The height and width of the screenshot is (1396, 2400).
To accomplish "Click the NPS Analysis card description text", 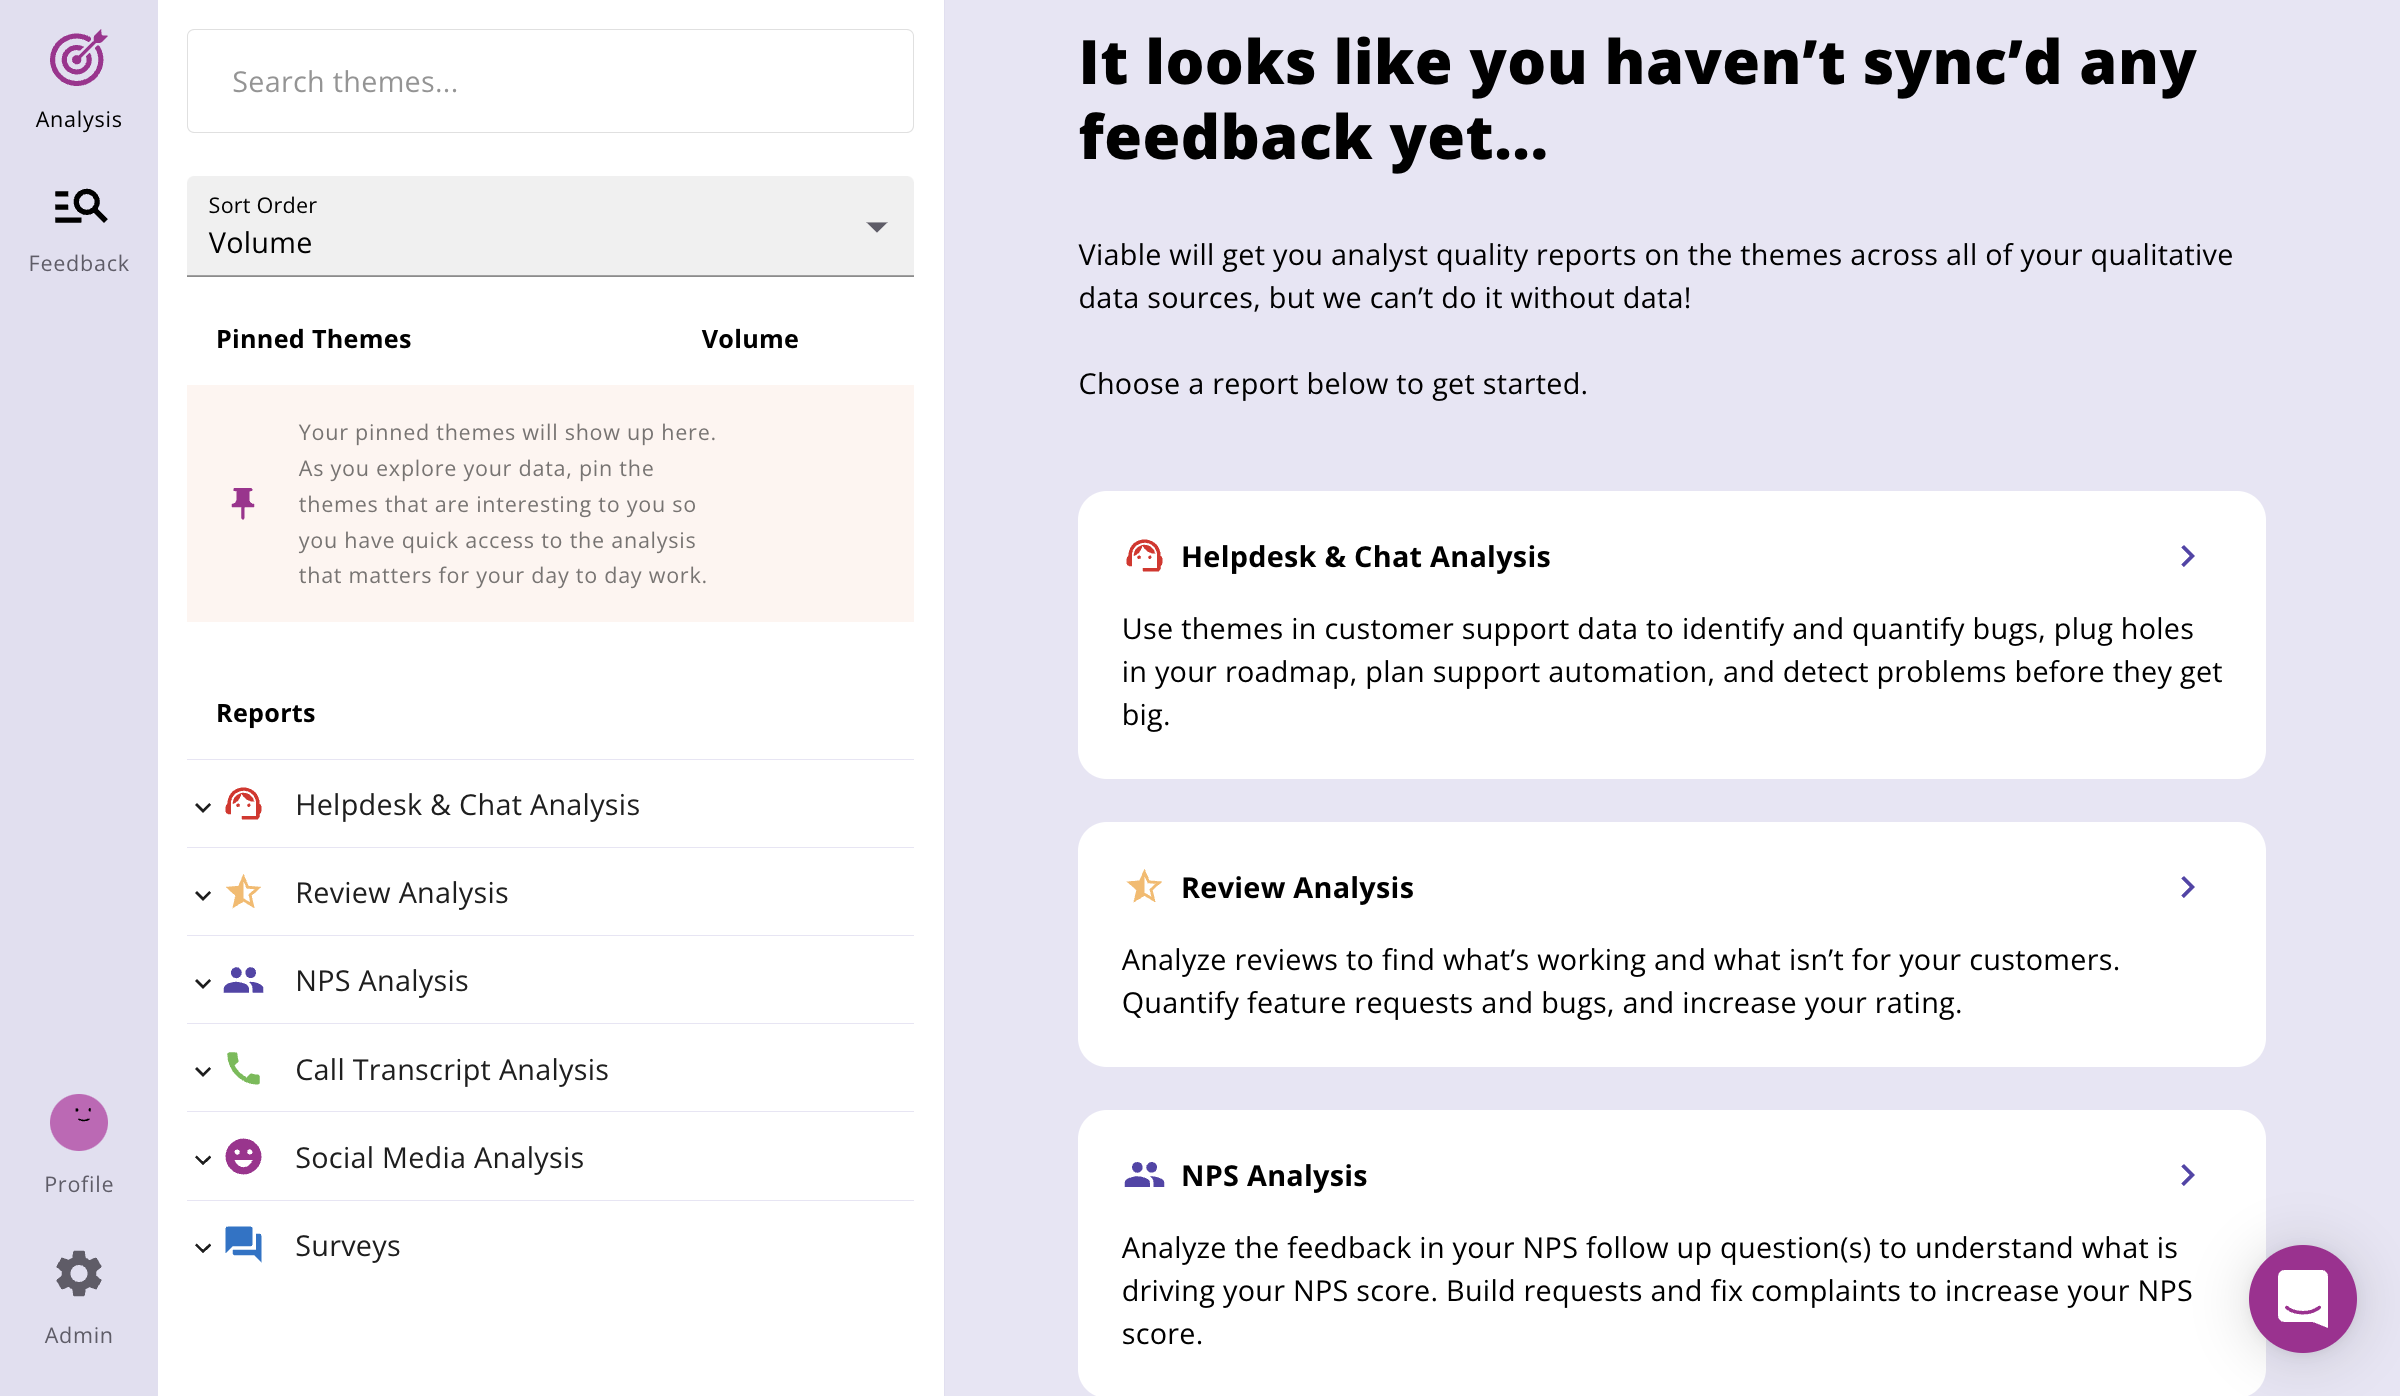I will tap(1656, 1290).
